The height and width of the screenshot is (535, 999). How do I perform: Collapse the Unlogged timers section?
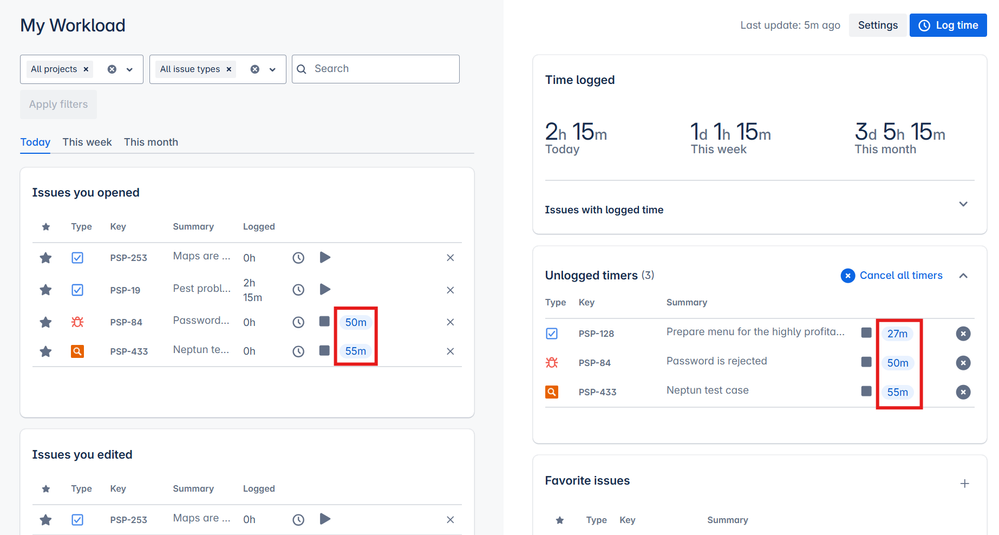click(x=963, y=276)
